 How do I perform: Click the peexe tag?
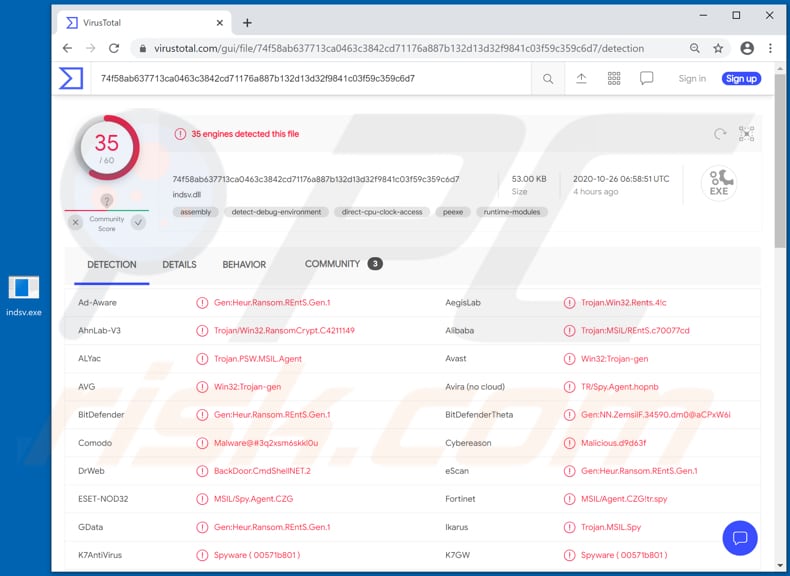point(453,212)
